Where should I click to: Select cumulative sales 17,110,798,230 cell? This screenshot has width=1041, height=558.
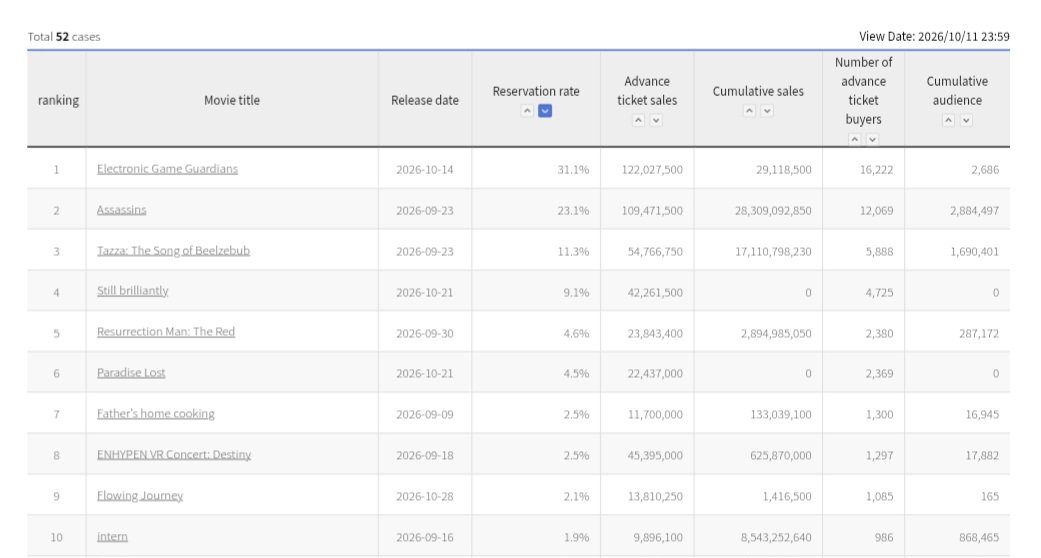pos(758,251)
